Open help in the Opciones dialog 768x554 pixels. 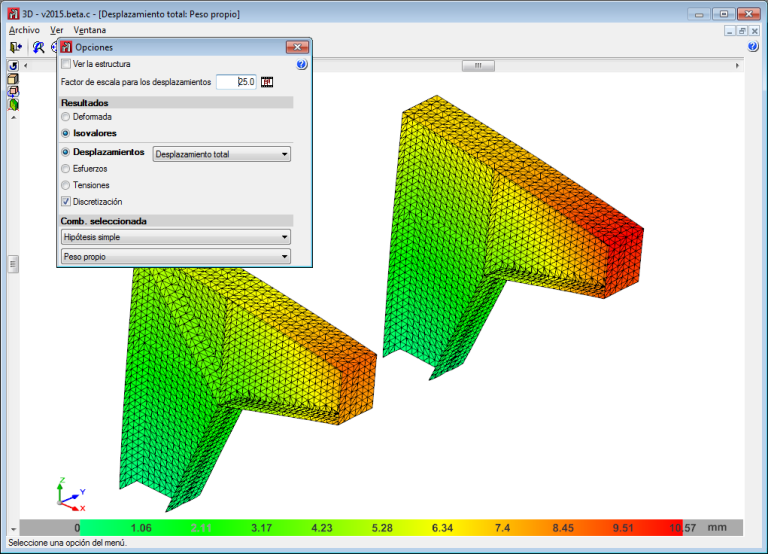pyautogui.click(x=302, y=64)
